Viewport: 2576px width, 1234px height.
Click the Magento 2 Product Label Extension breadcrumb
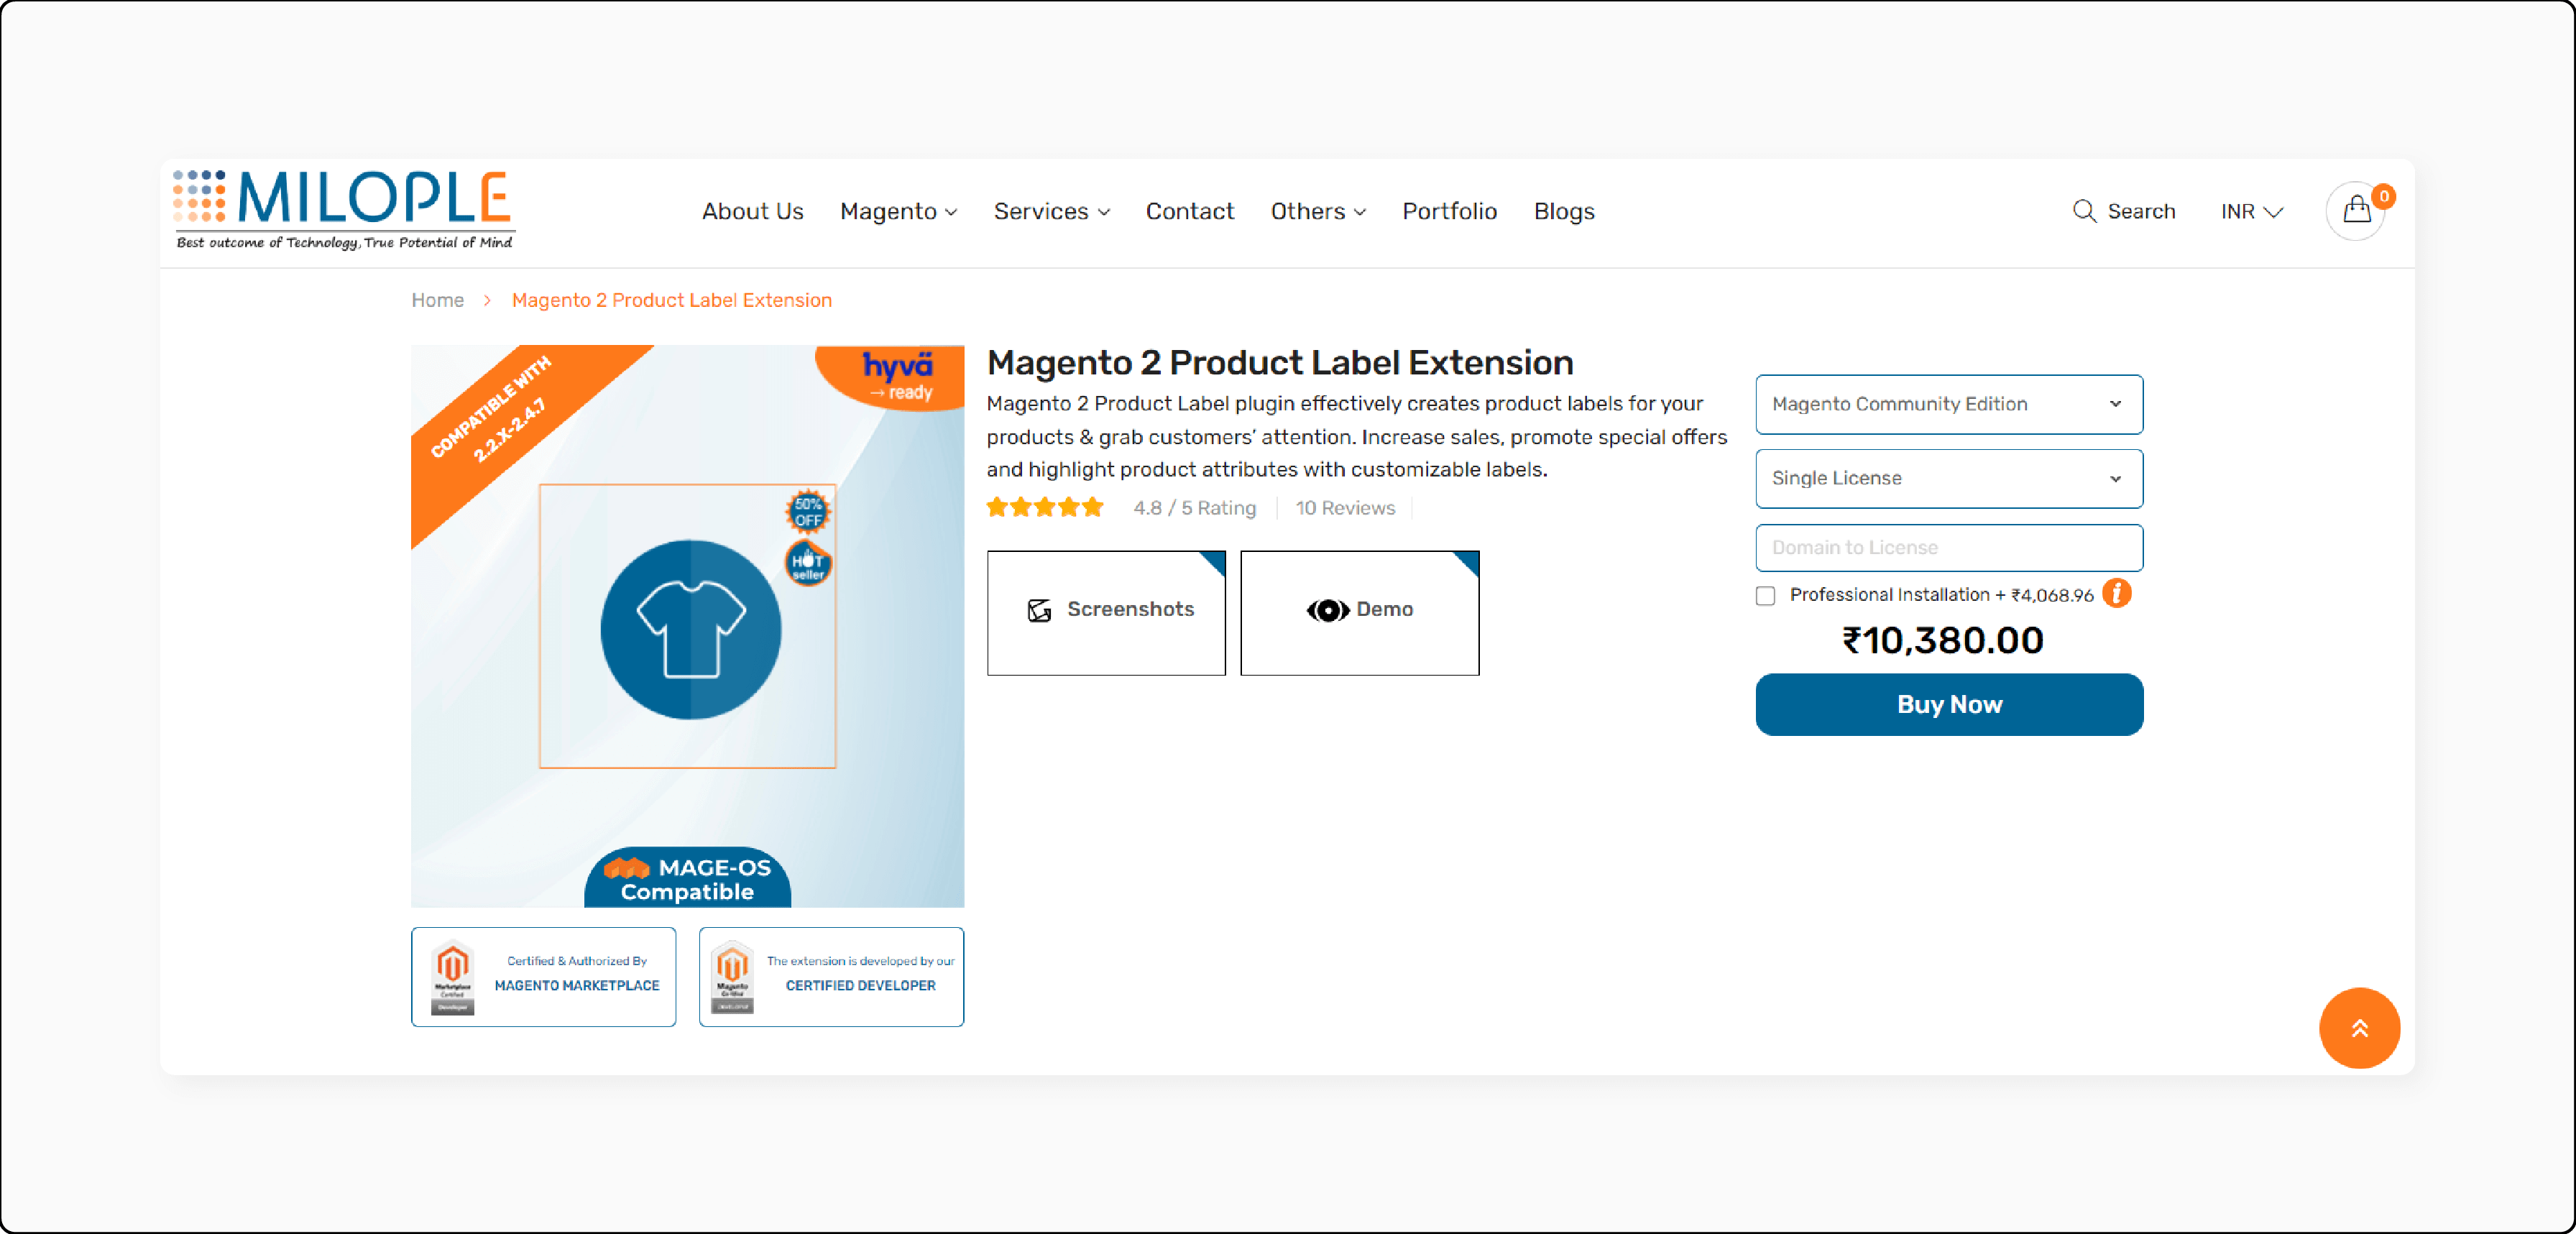tap(671, 300)
